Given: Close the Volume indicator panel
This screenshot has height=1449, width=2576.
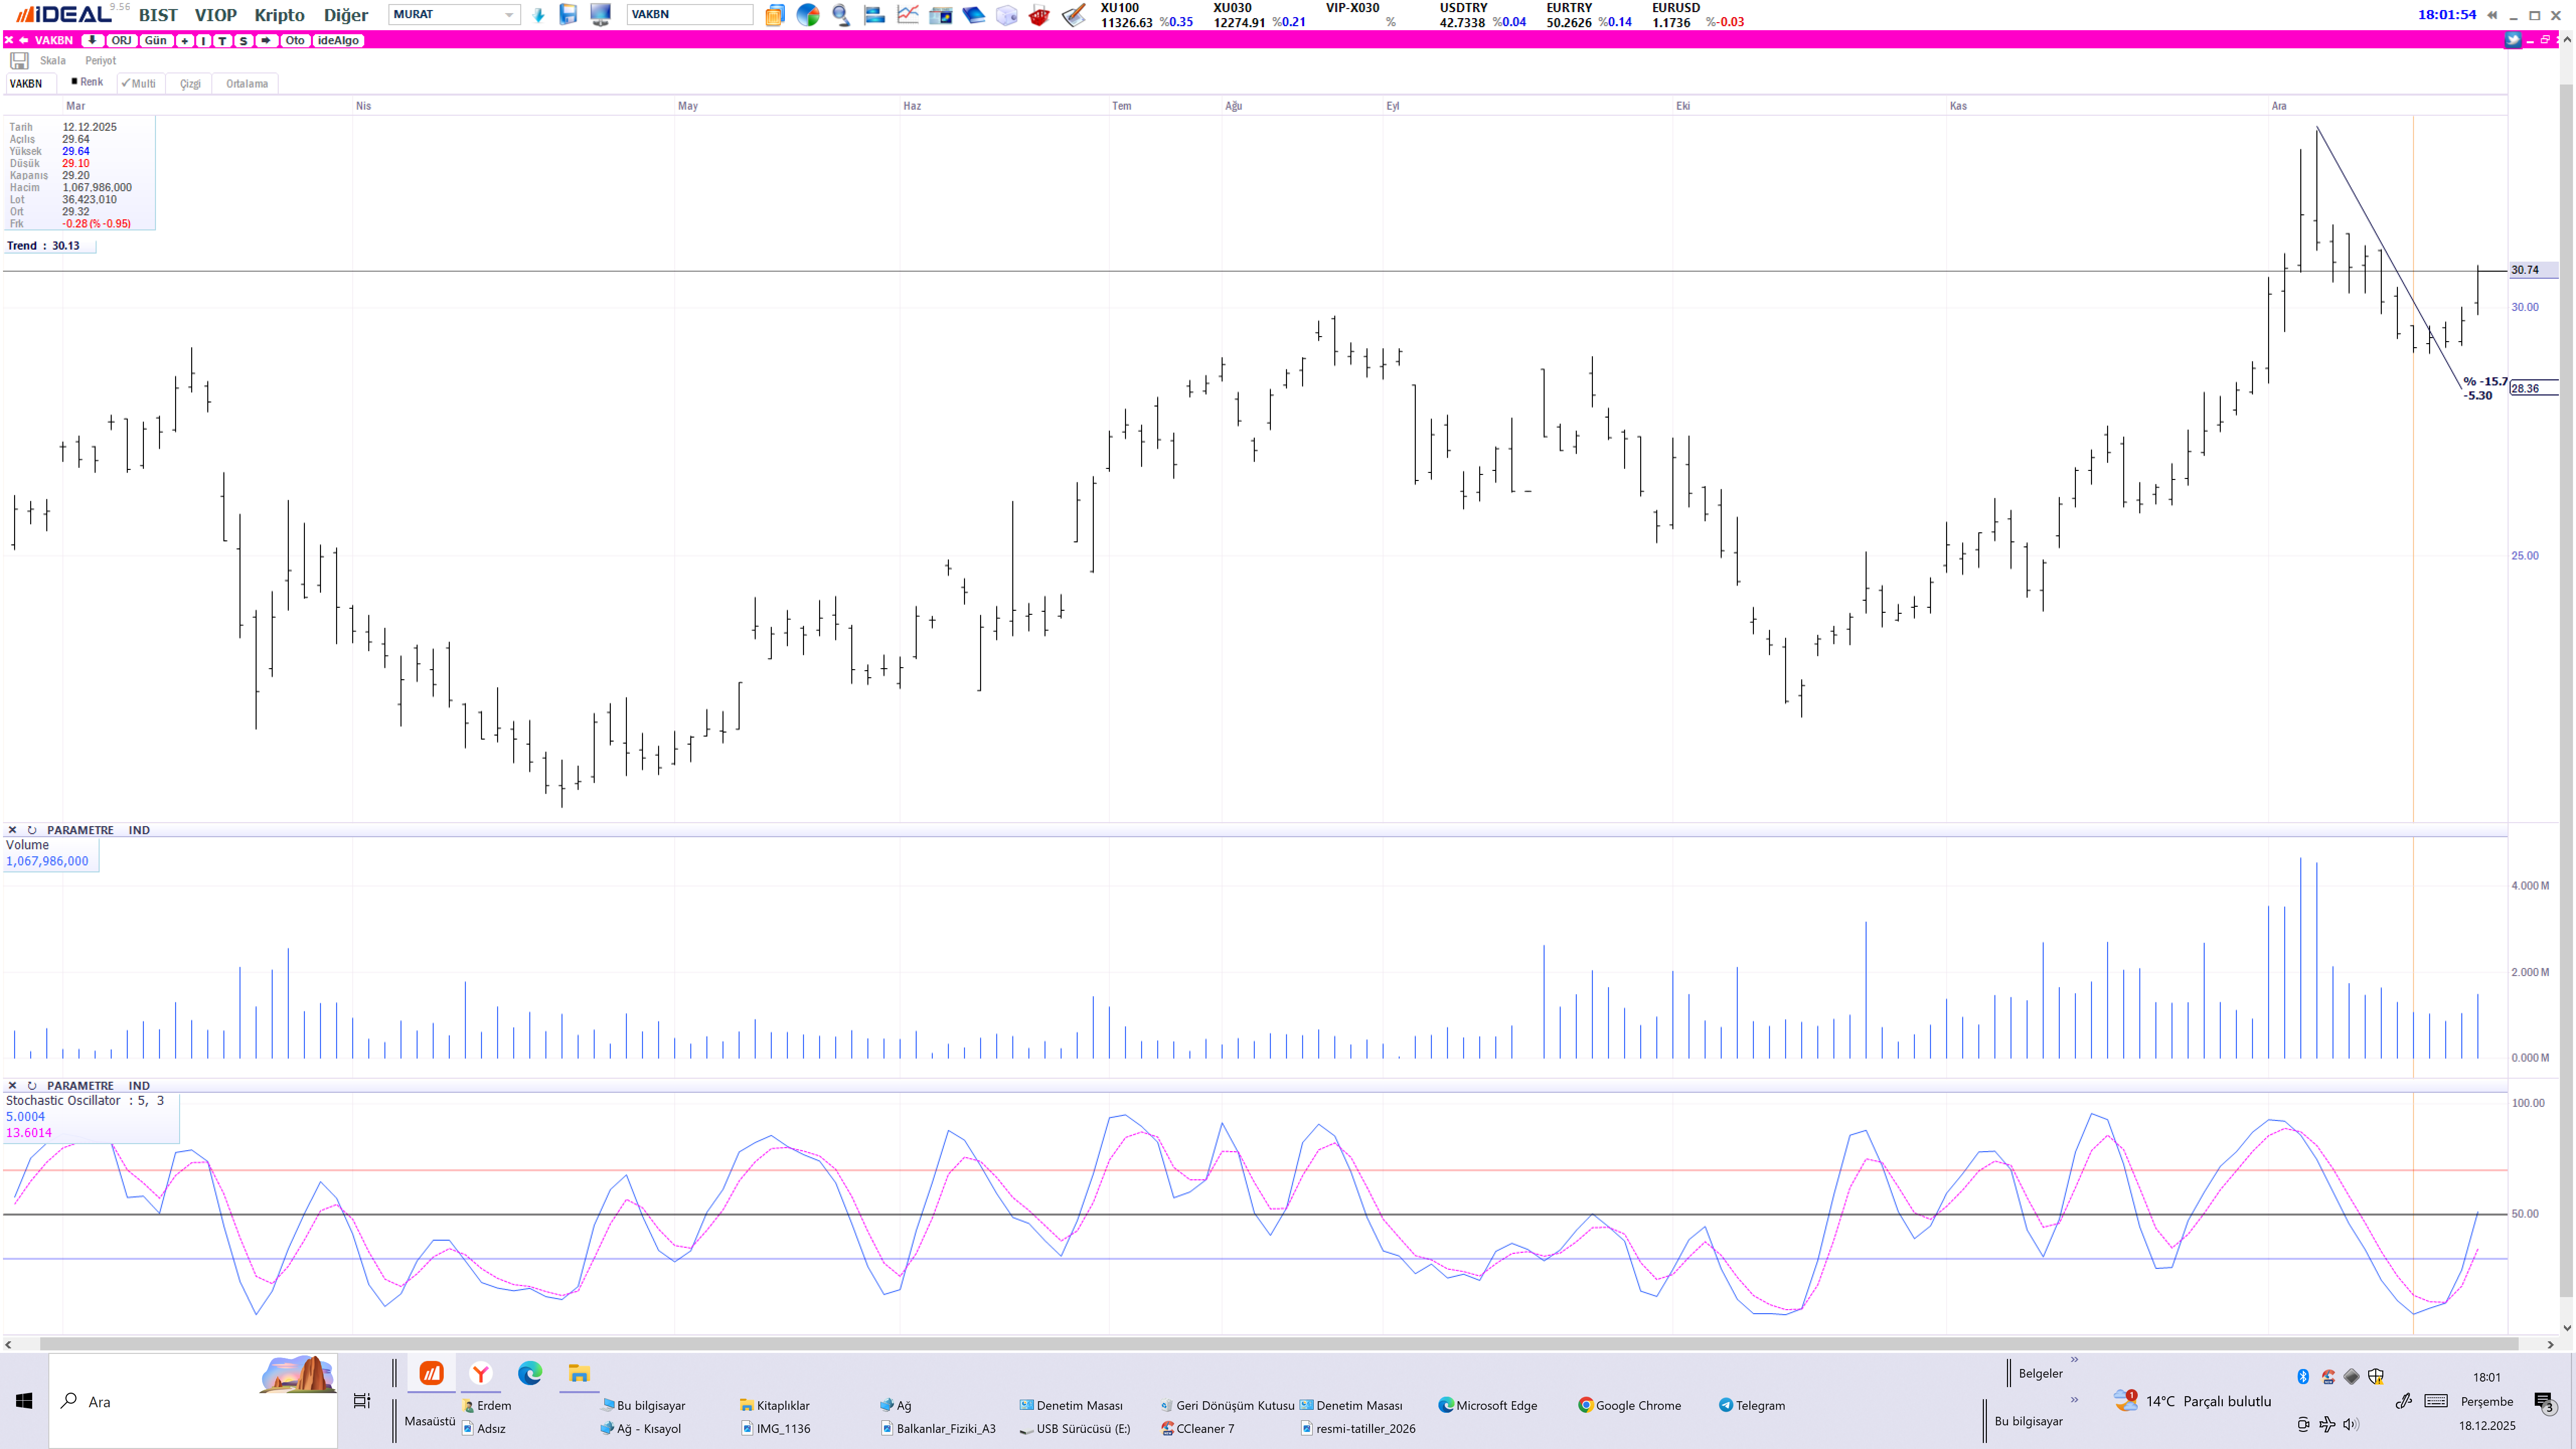Looking at the screenshot, I should [x=12, y=830].
